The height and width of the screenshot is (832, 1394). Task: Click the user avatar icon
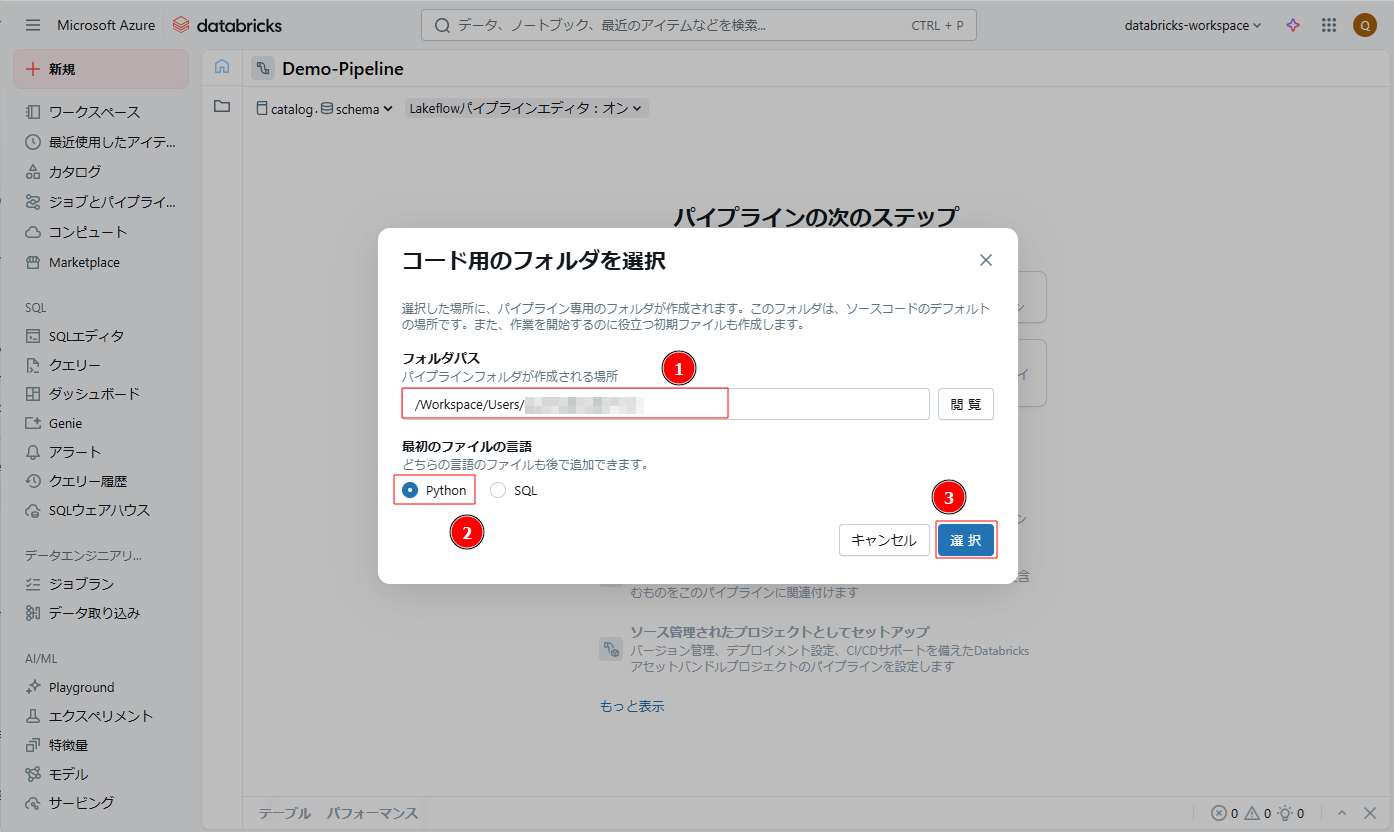1365,25
